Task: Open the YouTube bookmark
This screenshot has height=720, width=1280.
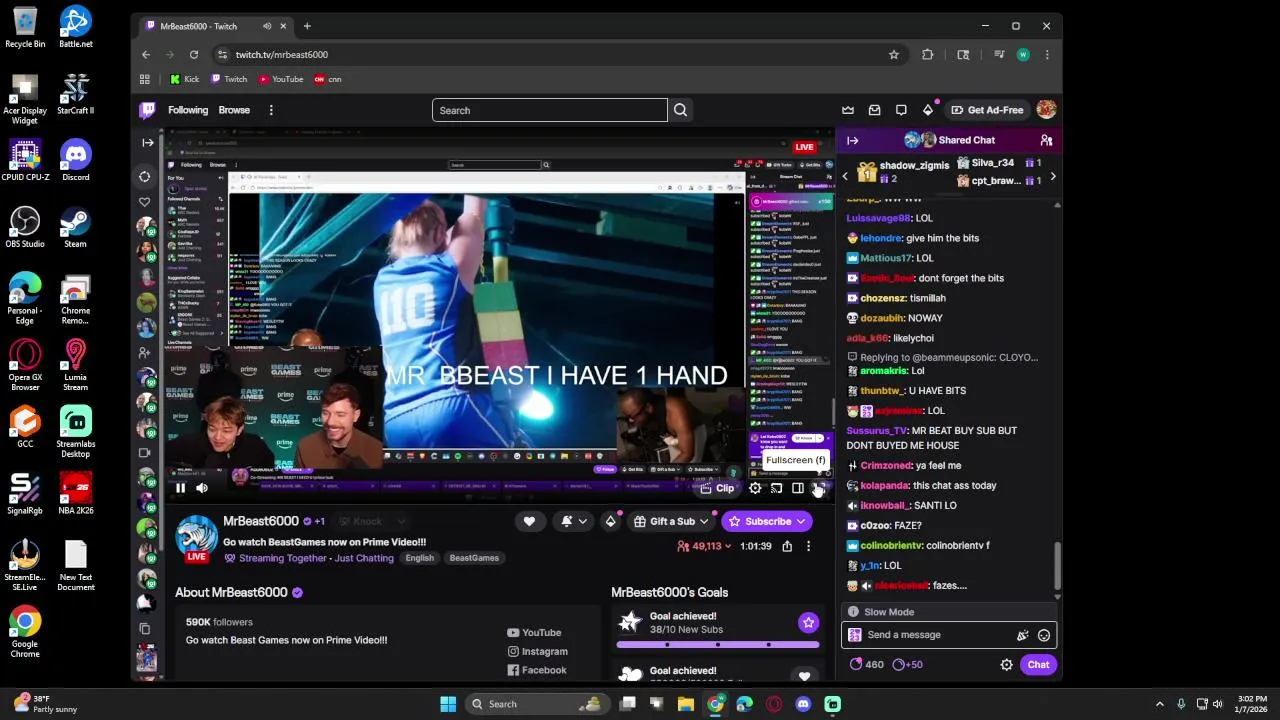Action: click(280, 79)
